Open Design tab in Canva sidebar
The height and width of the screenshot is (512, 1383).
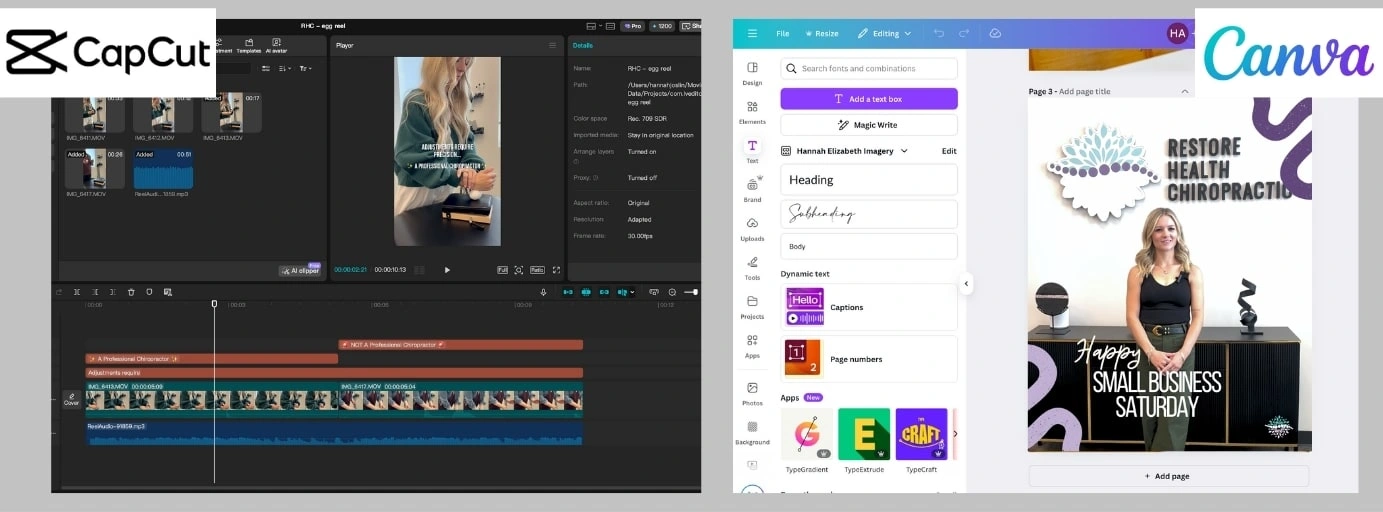tap(752, 72)
